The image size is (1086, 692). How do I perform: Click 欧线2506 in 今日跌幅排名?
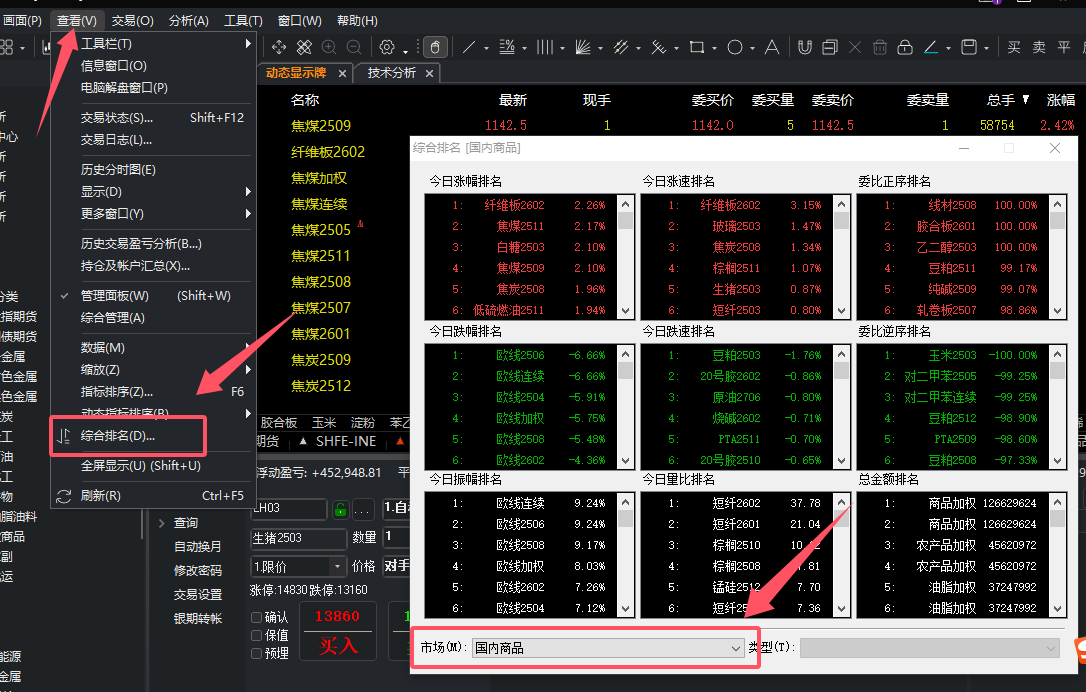point(520,355)
